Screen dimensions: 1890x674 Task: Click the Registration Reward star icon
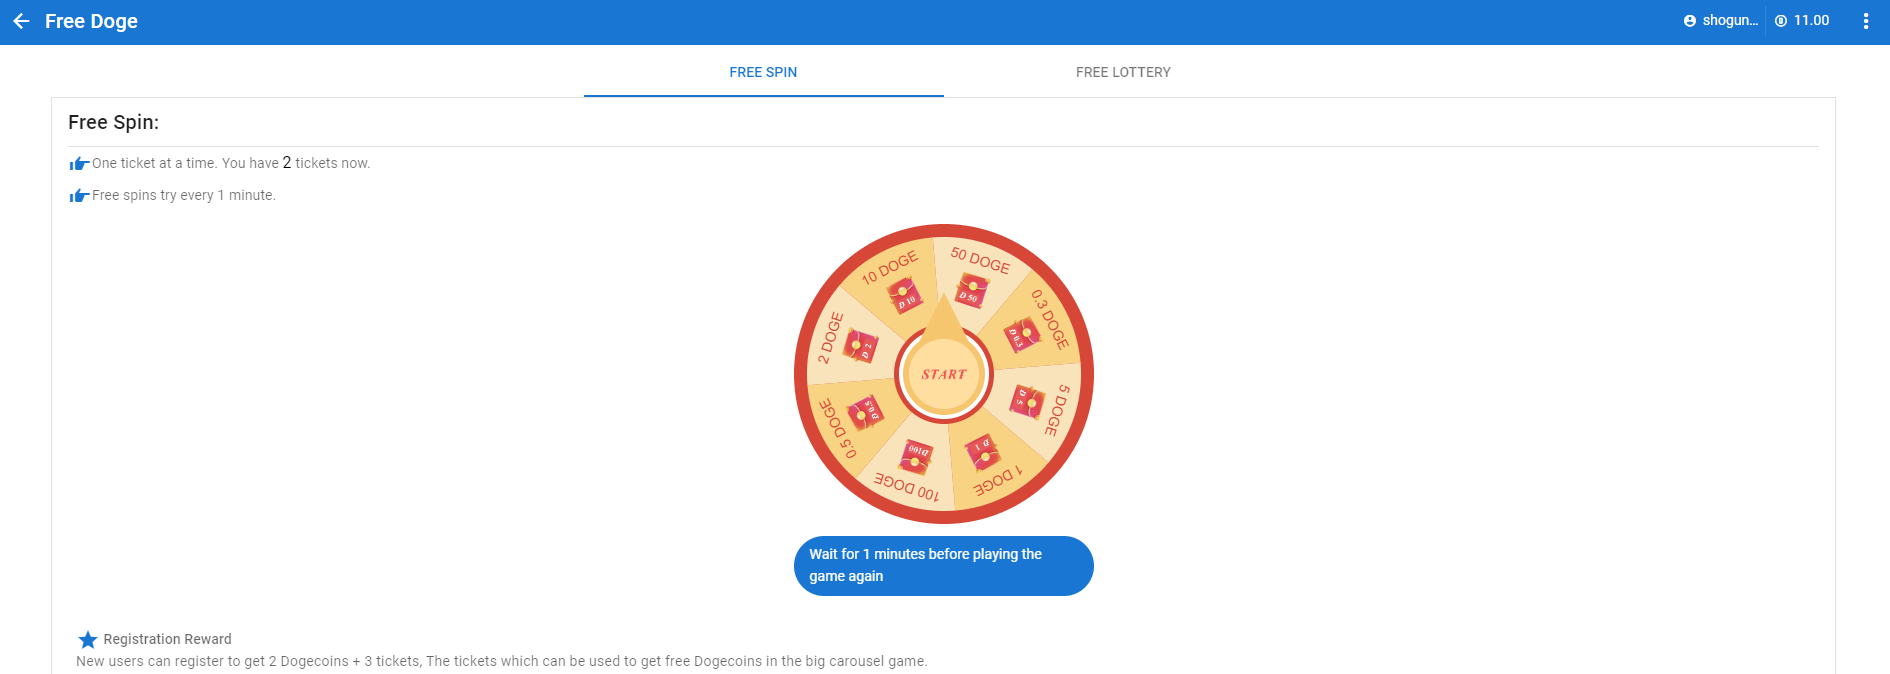pos(88,639)
